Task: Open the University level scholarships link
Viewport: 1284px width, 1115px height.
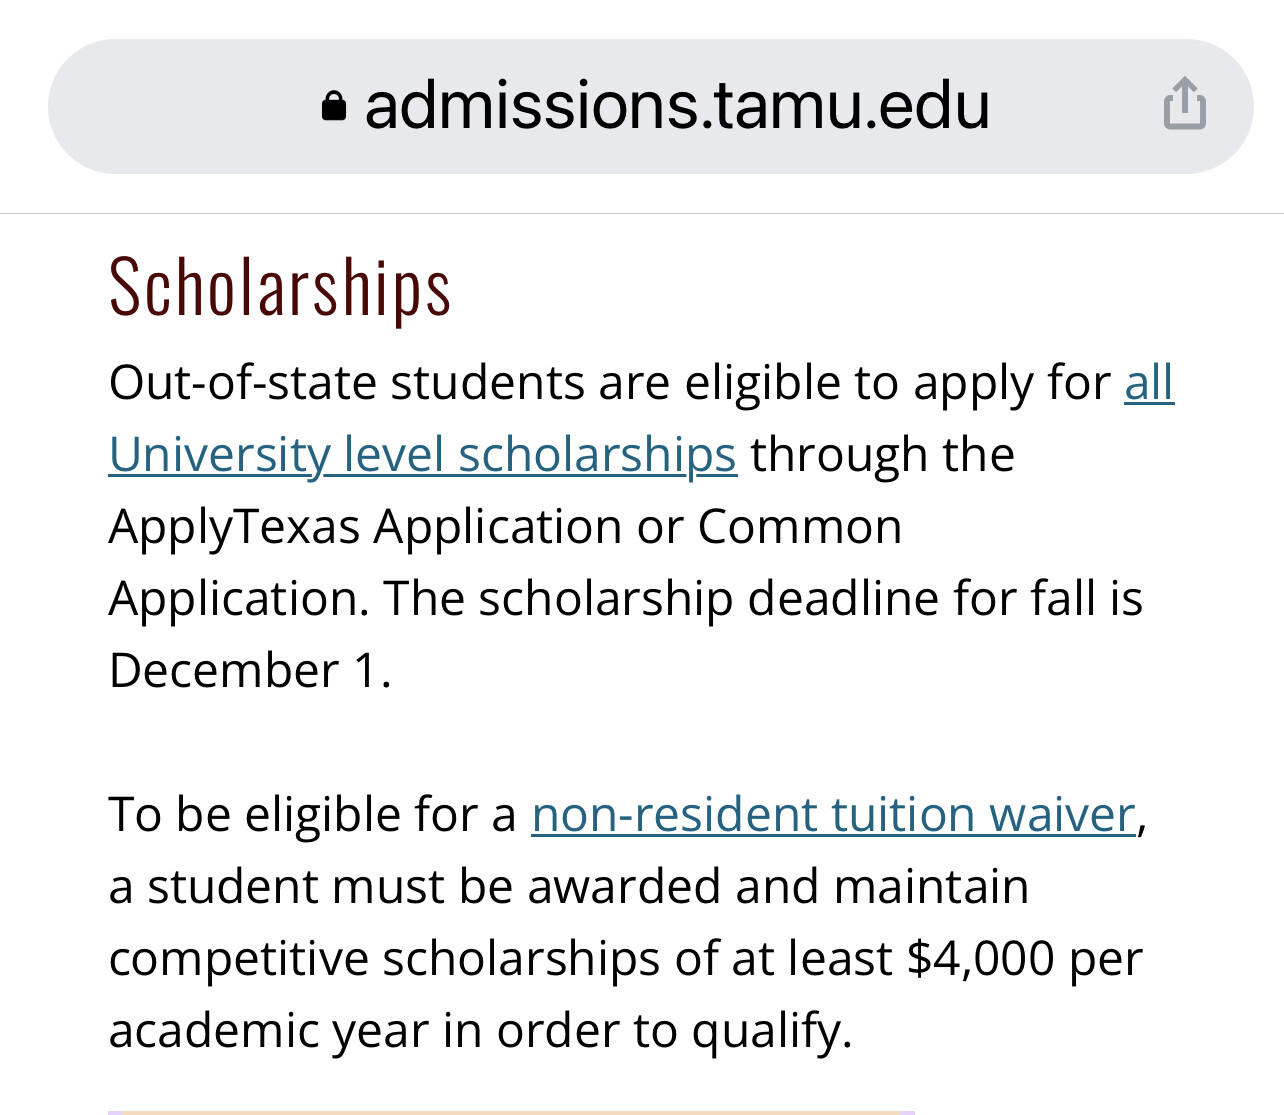Action: (x=422, y=455)
